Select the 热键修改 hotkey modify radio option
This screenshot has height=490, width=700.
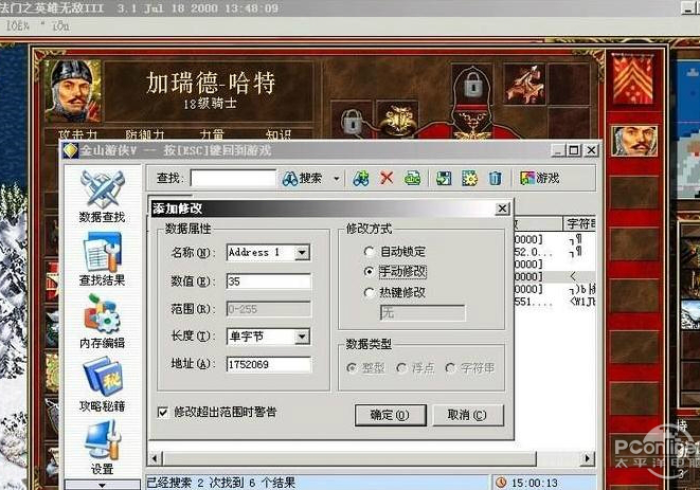[x=394, y=293]
